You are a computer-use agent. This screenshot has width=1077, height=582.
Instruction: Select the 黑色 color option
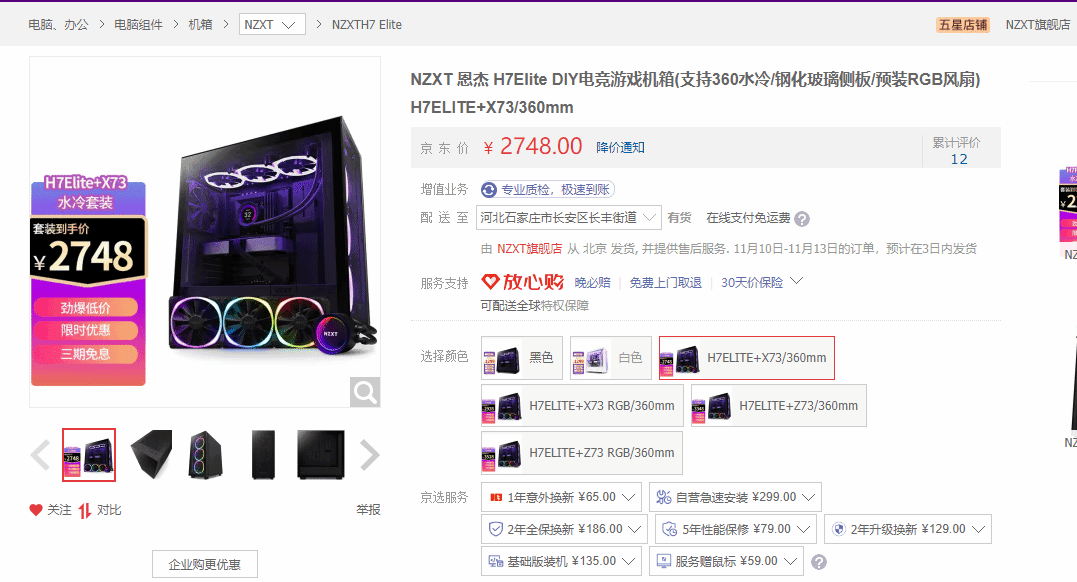click(522, 358)
